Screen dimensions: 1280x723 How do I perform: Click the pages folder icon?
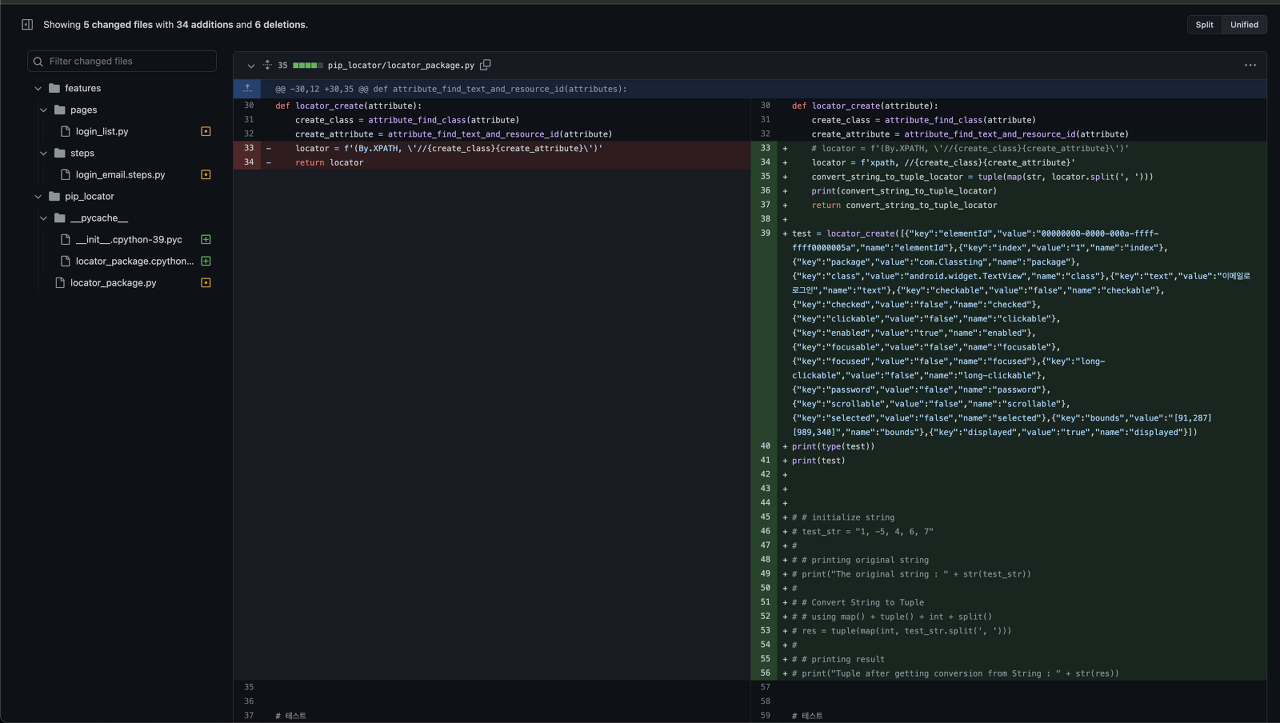click(x=60, y=110)
